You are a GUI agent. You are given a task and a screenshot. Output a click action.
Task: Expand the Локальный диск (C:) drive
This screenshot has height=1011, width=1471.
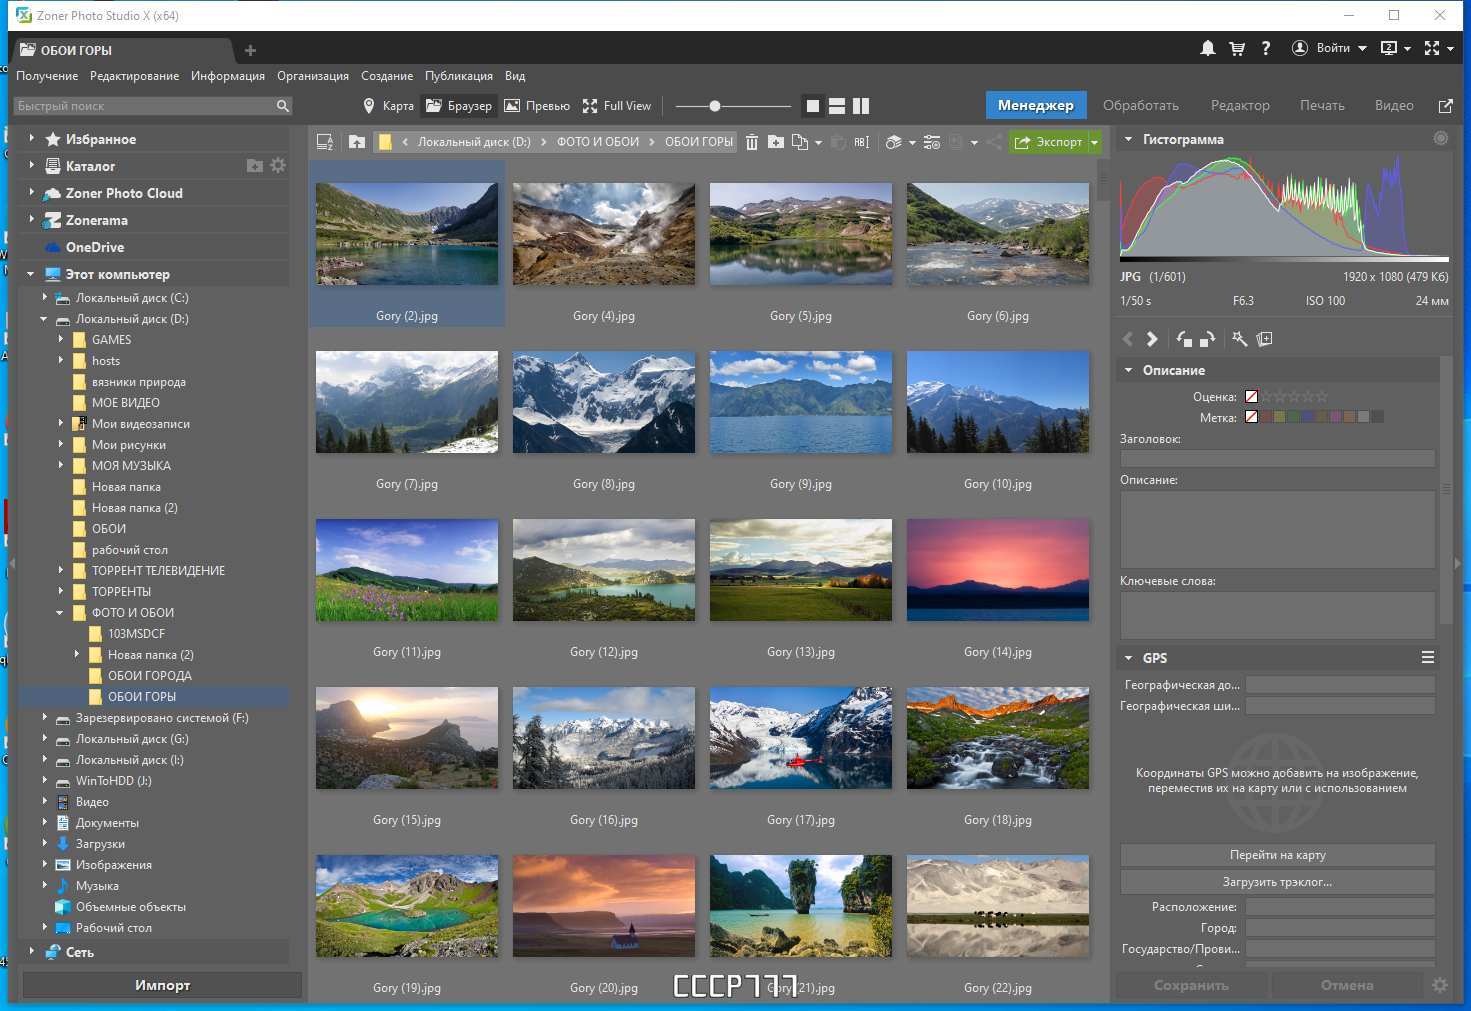click(44, 297)
